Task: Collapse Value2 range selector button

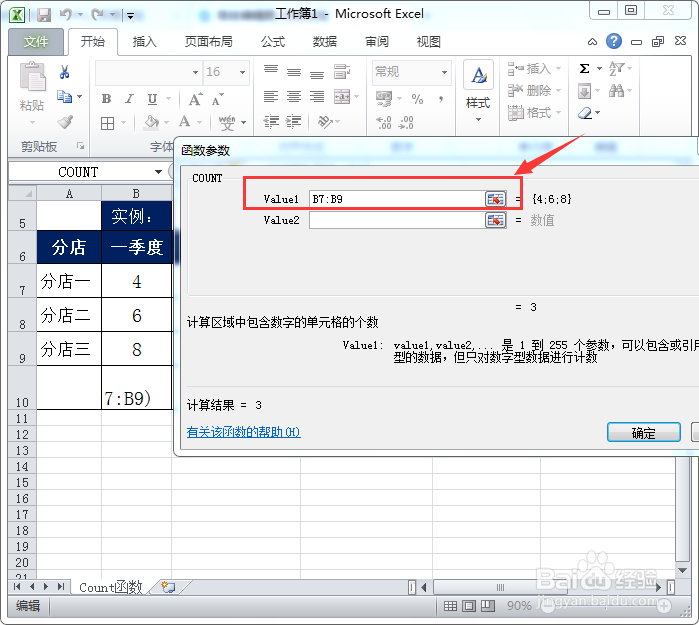Action: click(496, 220)
